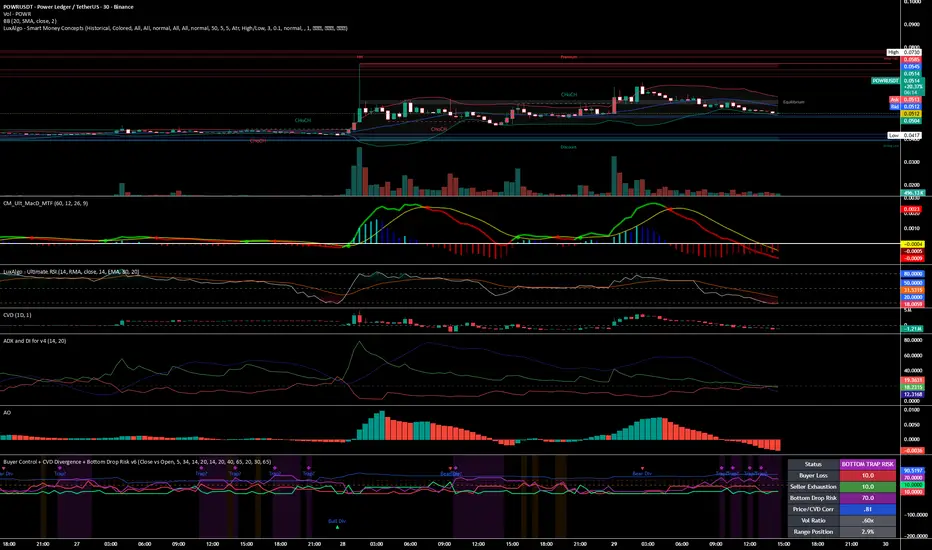Select the Vol - POWR indicator legend
932x550 pixels.
17,14
